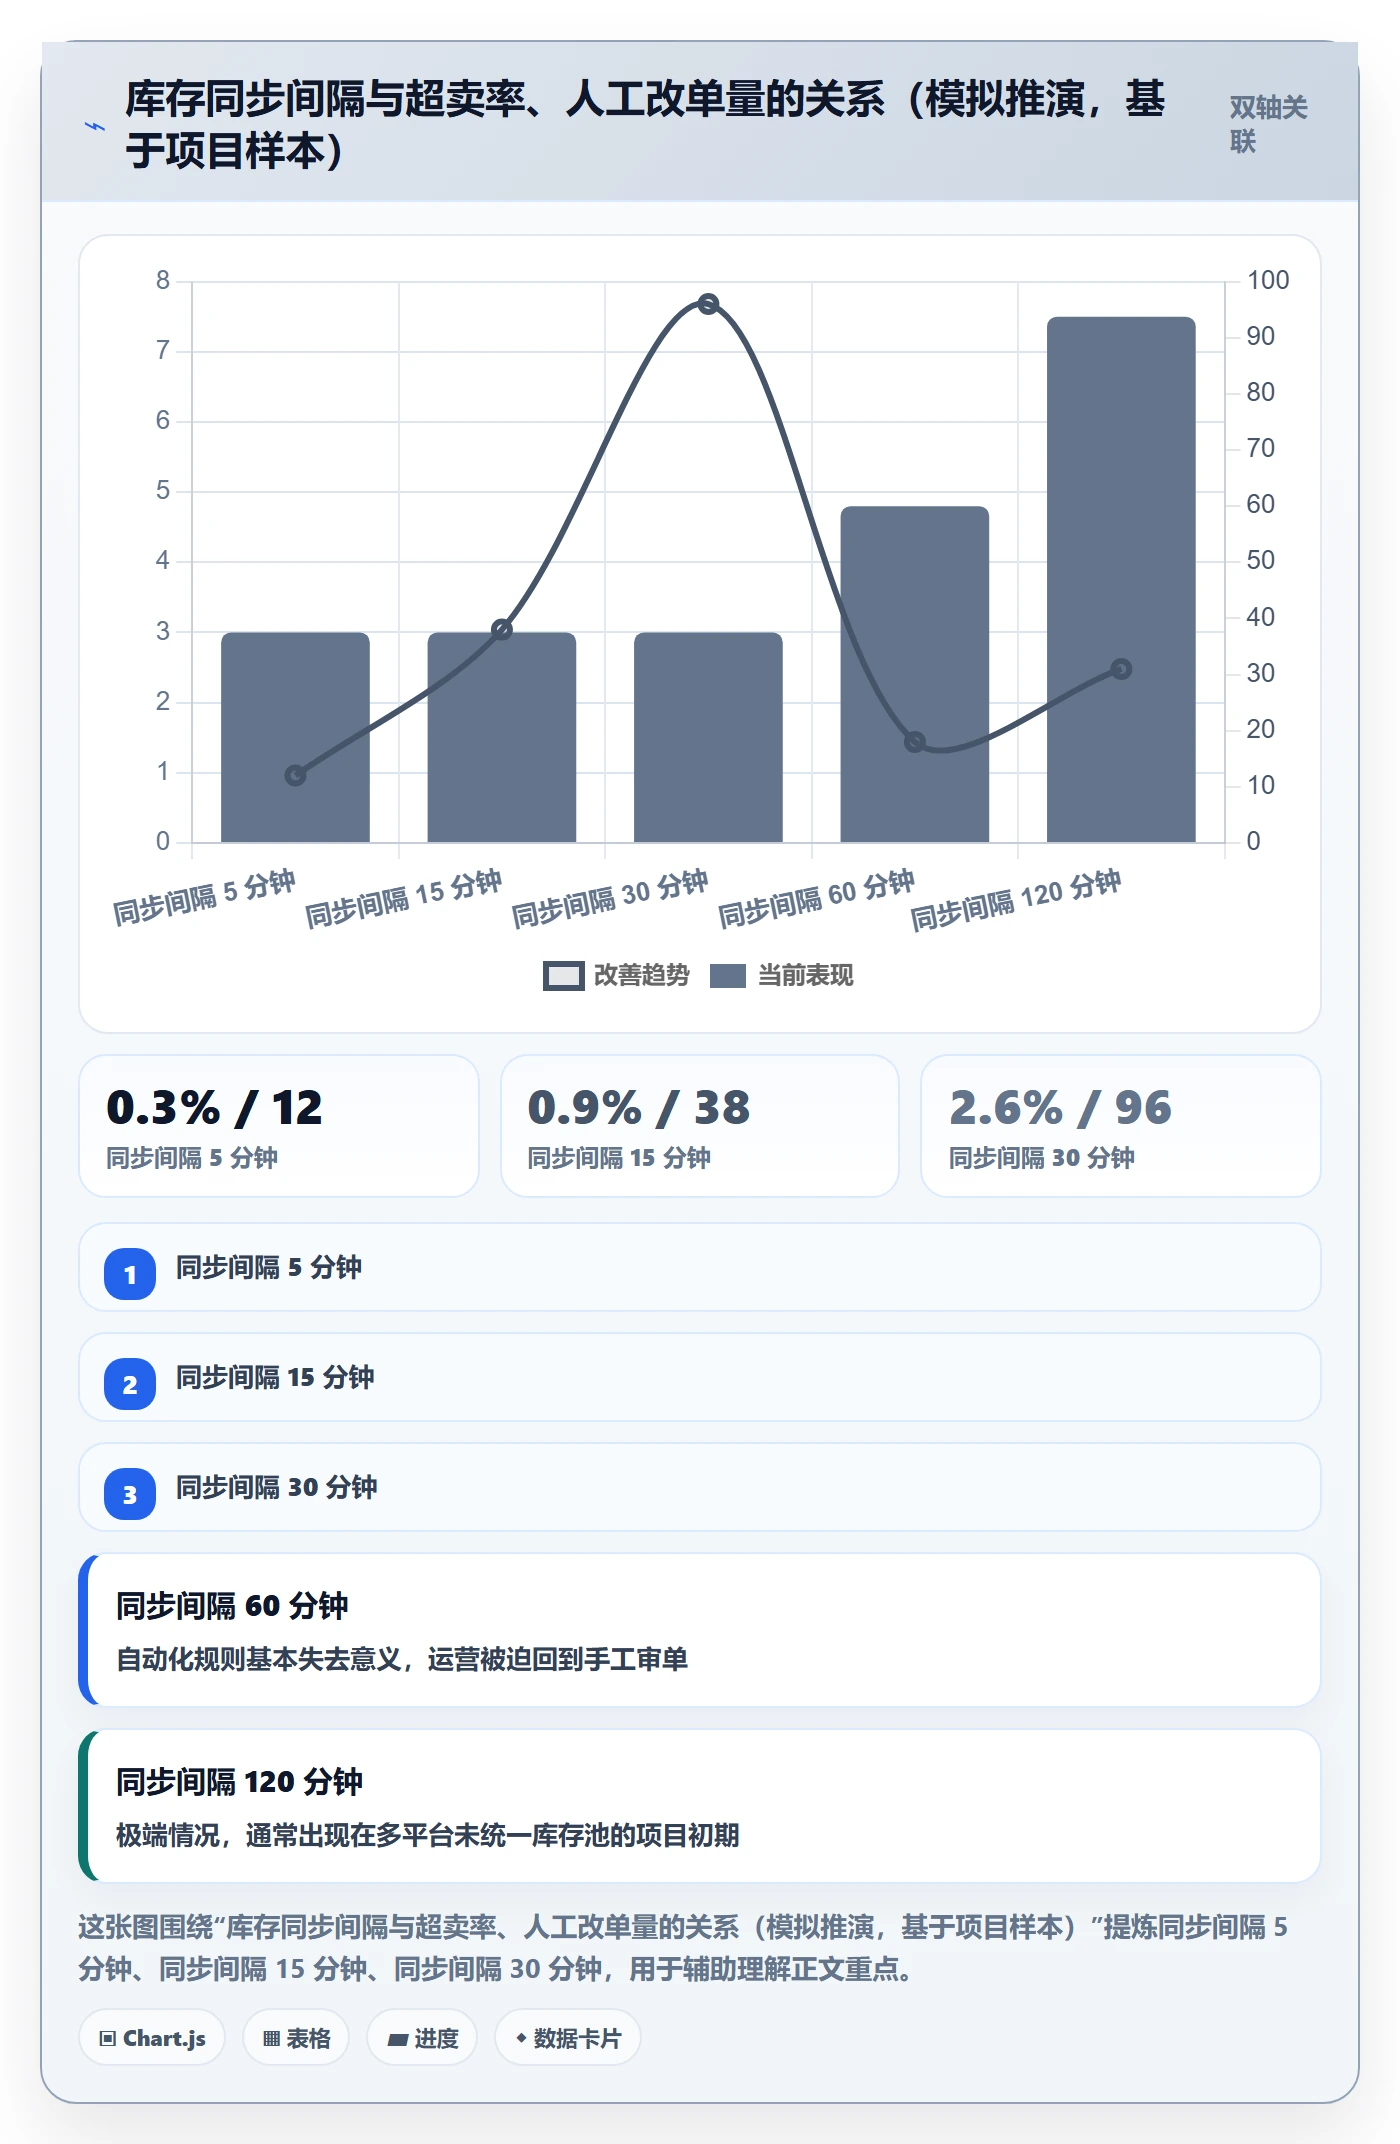Click the 表格 tag chip
The height and width of the screenshot is (2144, 1400).
pos(296,2038)
